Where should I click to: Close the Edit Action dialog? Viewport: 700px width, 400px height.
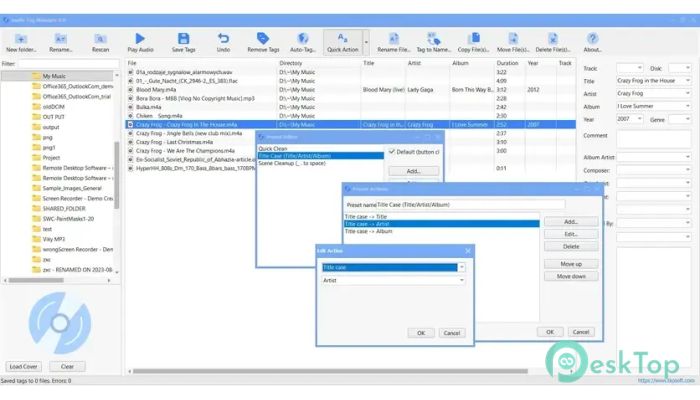(467, 251)
